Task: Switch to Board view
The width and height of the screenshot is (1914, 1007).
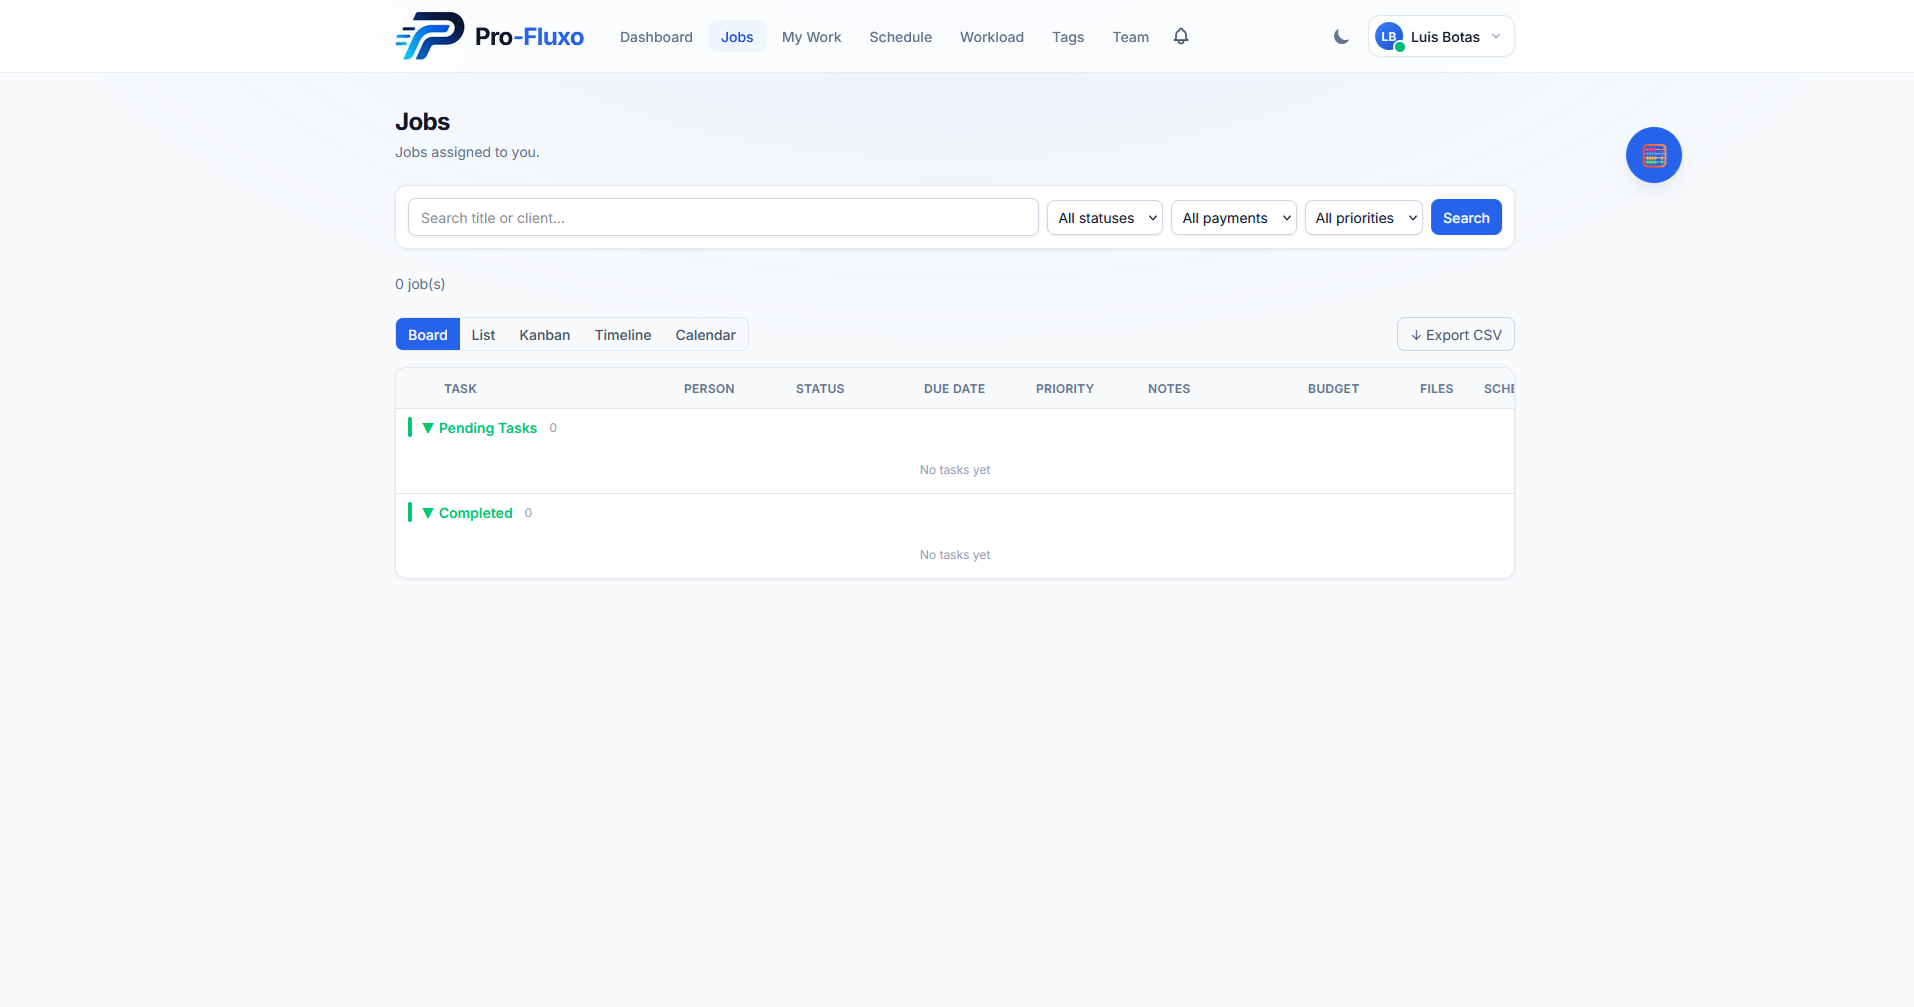Action: [x=428, y=334]
